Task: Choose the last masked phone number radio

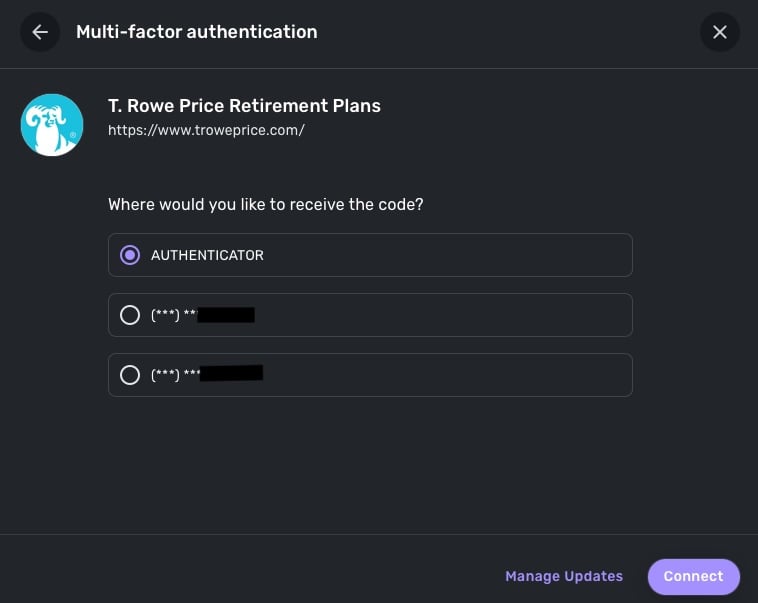Action: click(x=130, y=375)
